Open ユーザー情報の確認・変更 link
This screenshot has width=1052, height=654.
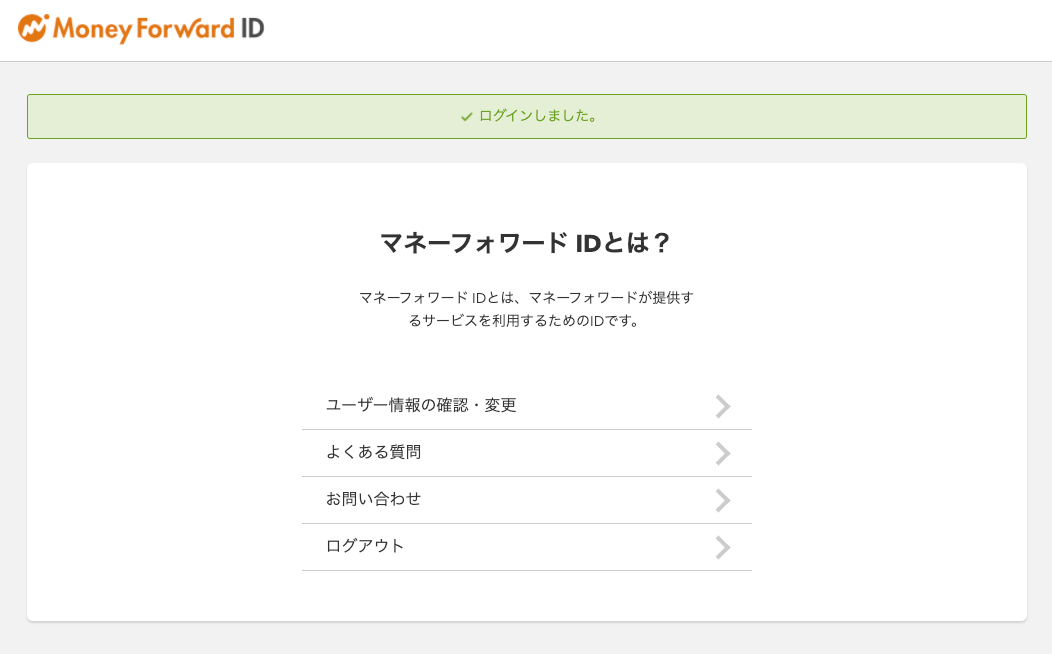[527, 406]
